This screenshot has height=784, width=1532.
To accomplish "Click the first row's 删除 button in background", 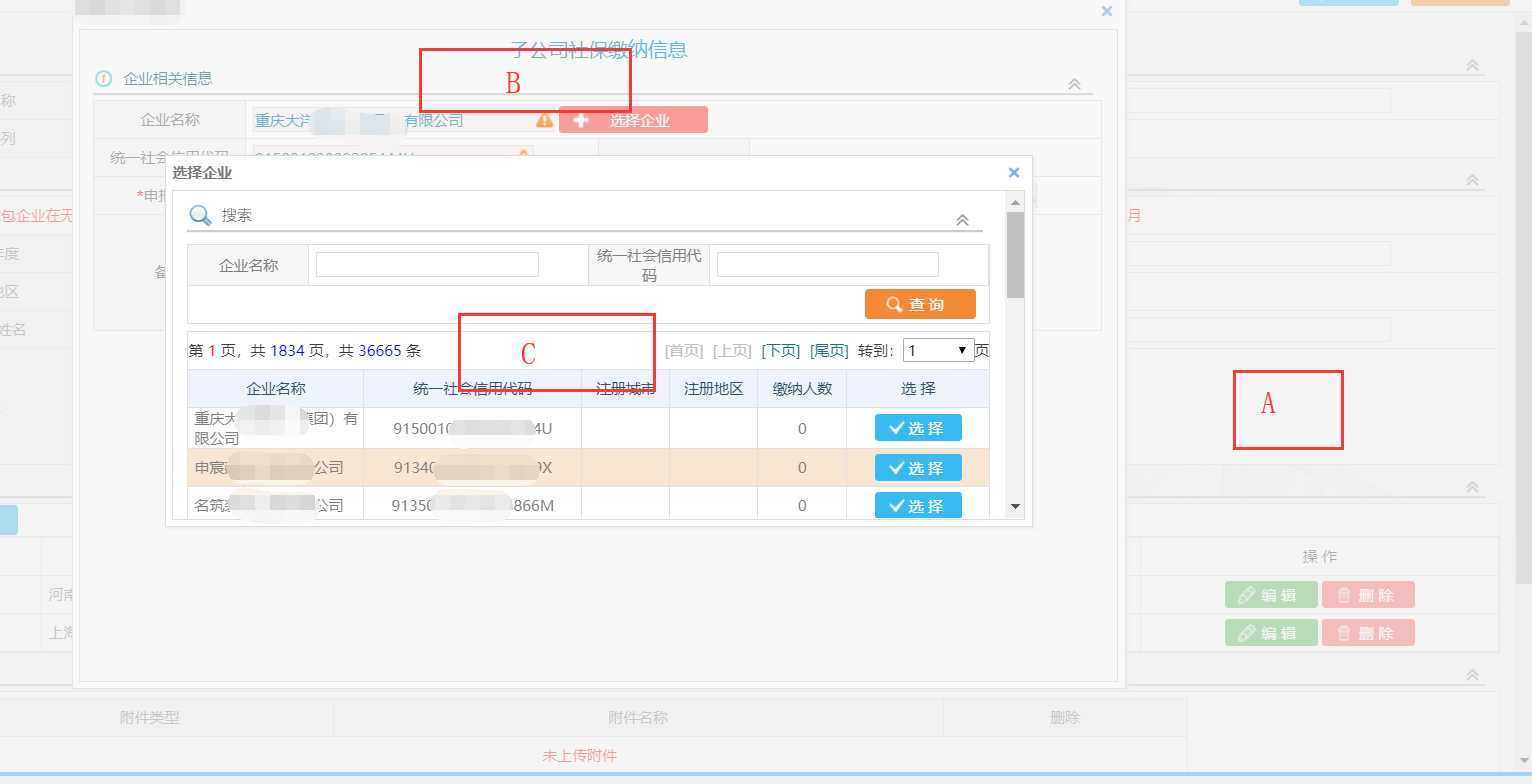I will point(1368,595).
